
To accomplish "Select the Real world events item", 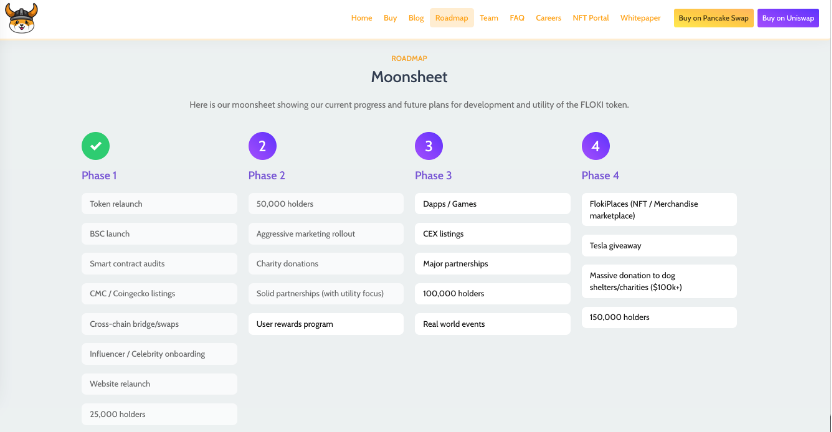I will click(x=492, y=324).
